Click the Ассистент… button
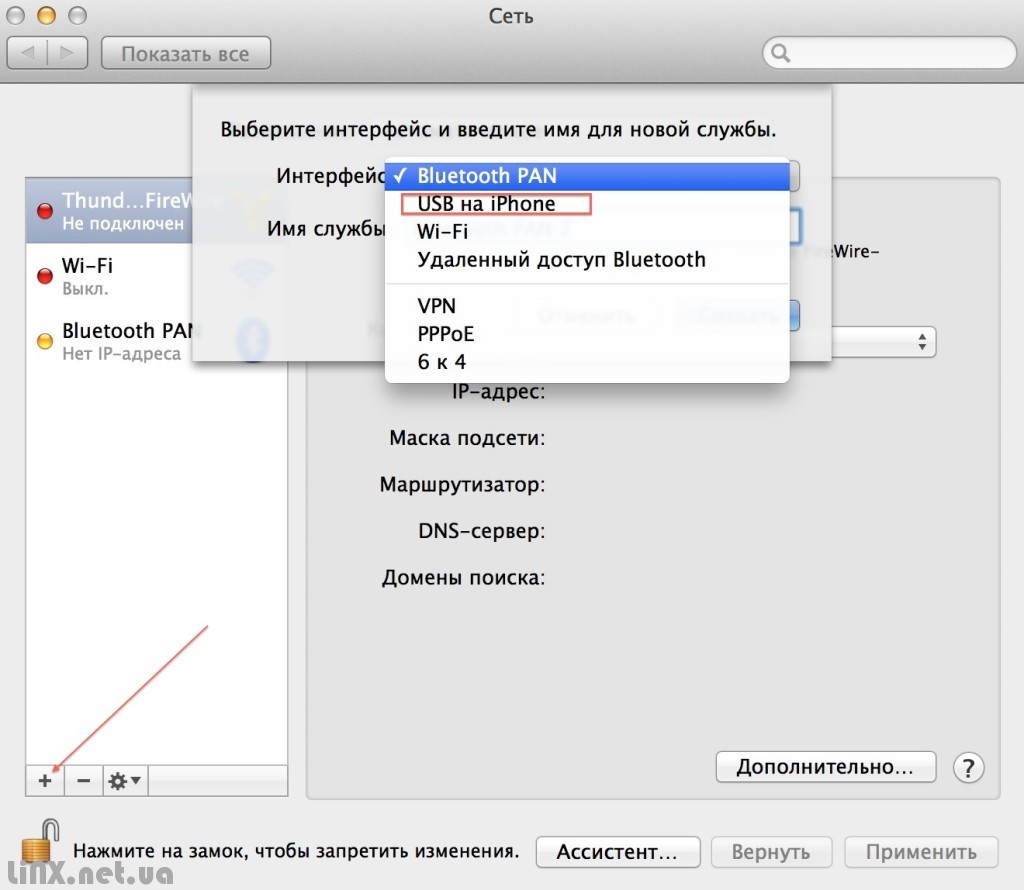Viewport: 1024px width, 890px height. 617,851
